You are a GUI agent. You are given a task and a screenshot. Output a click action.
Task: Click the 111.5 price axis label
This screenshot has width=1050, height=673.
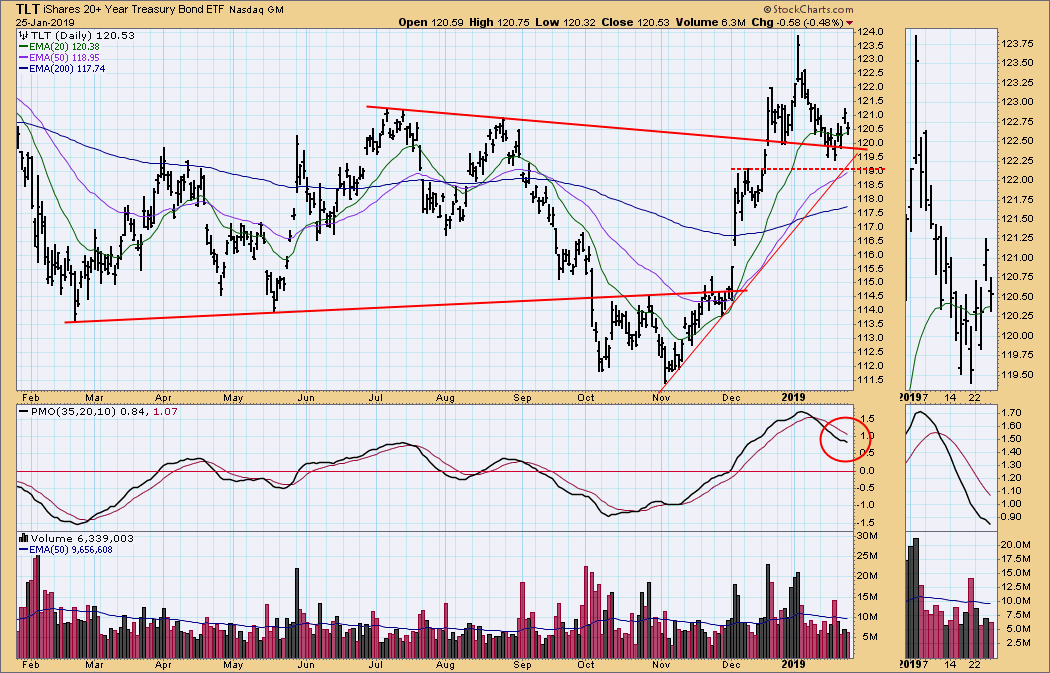(x=873, y=380)
